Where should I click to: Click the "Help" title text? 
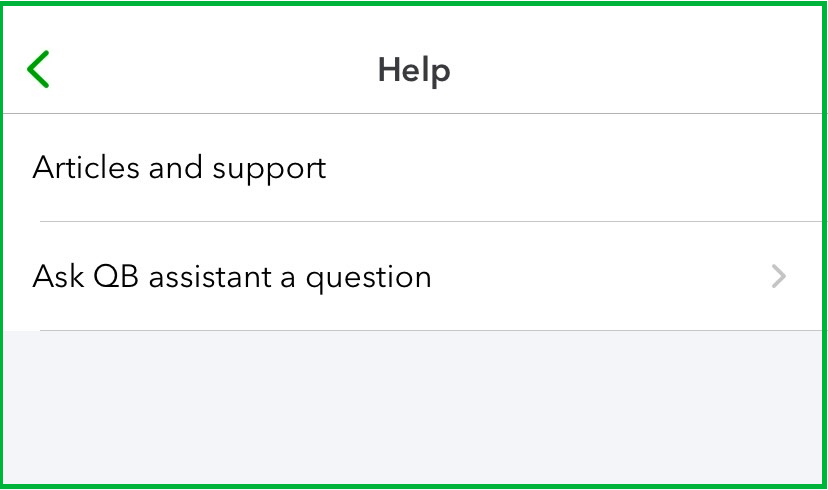[414, 70]
